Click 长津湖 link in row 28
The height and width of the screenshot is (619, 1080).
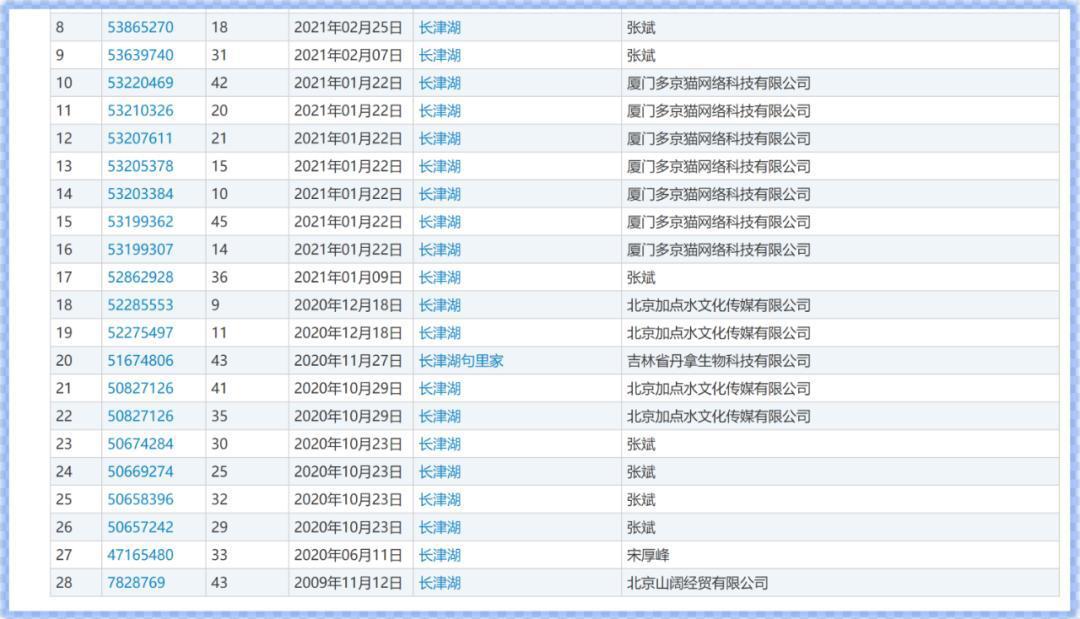pos(440,583)
